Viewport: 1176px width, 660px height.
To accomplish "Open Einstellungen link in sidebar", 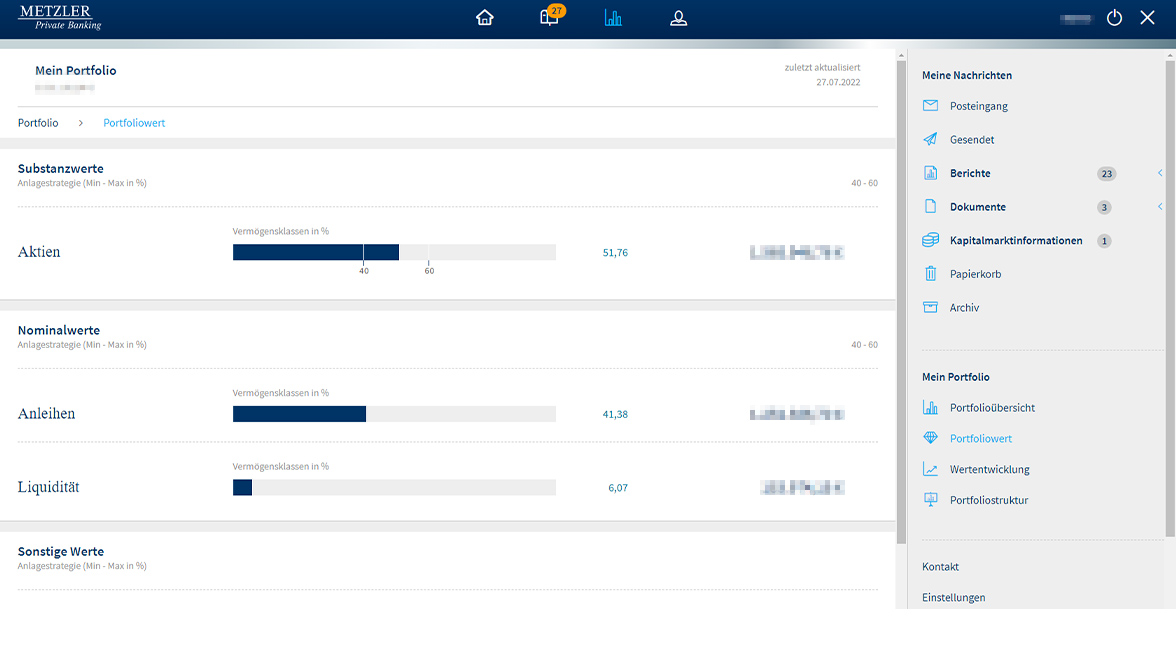I will coord(953,598).
